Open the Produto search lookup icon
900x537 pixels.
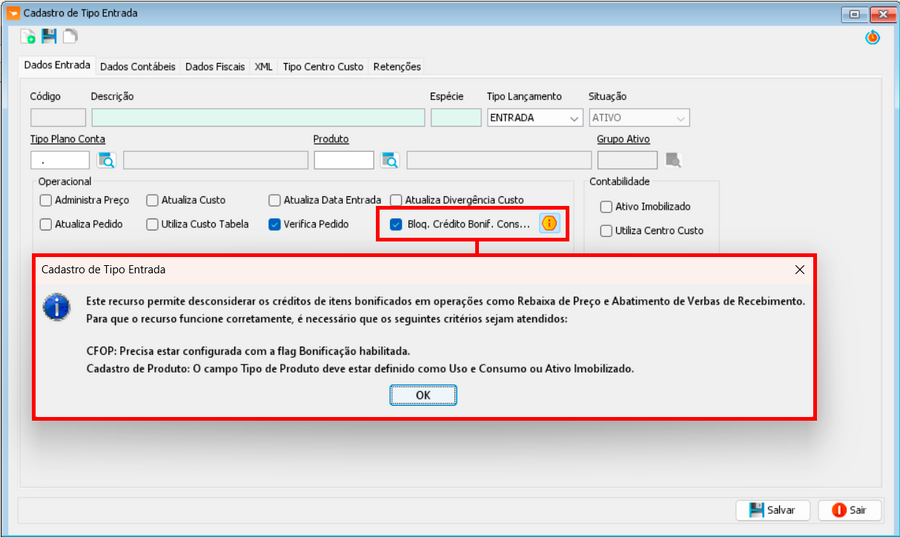(390, 160)
